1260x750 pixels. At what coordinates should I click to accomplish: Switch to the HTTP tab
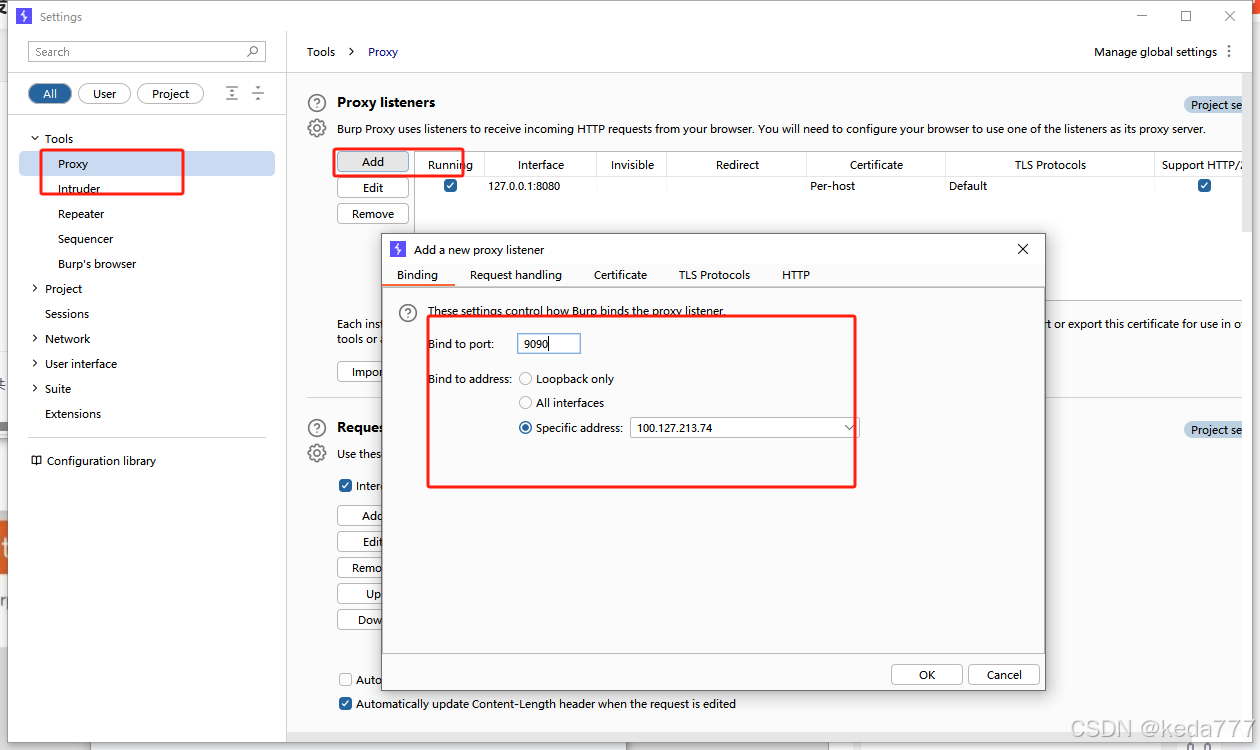[796, 275]
